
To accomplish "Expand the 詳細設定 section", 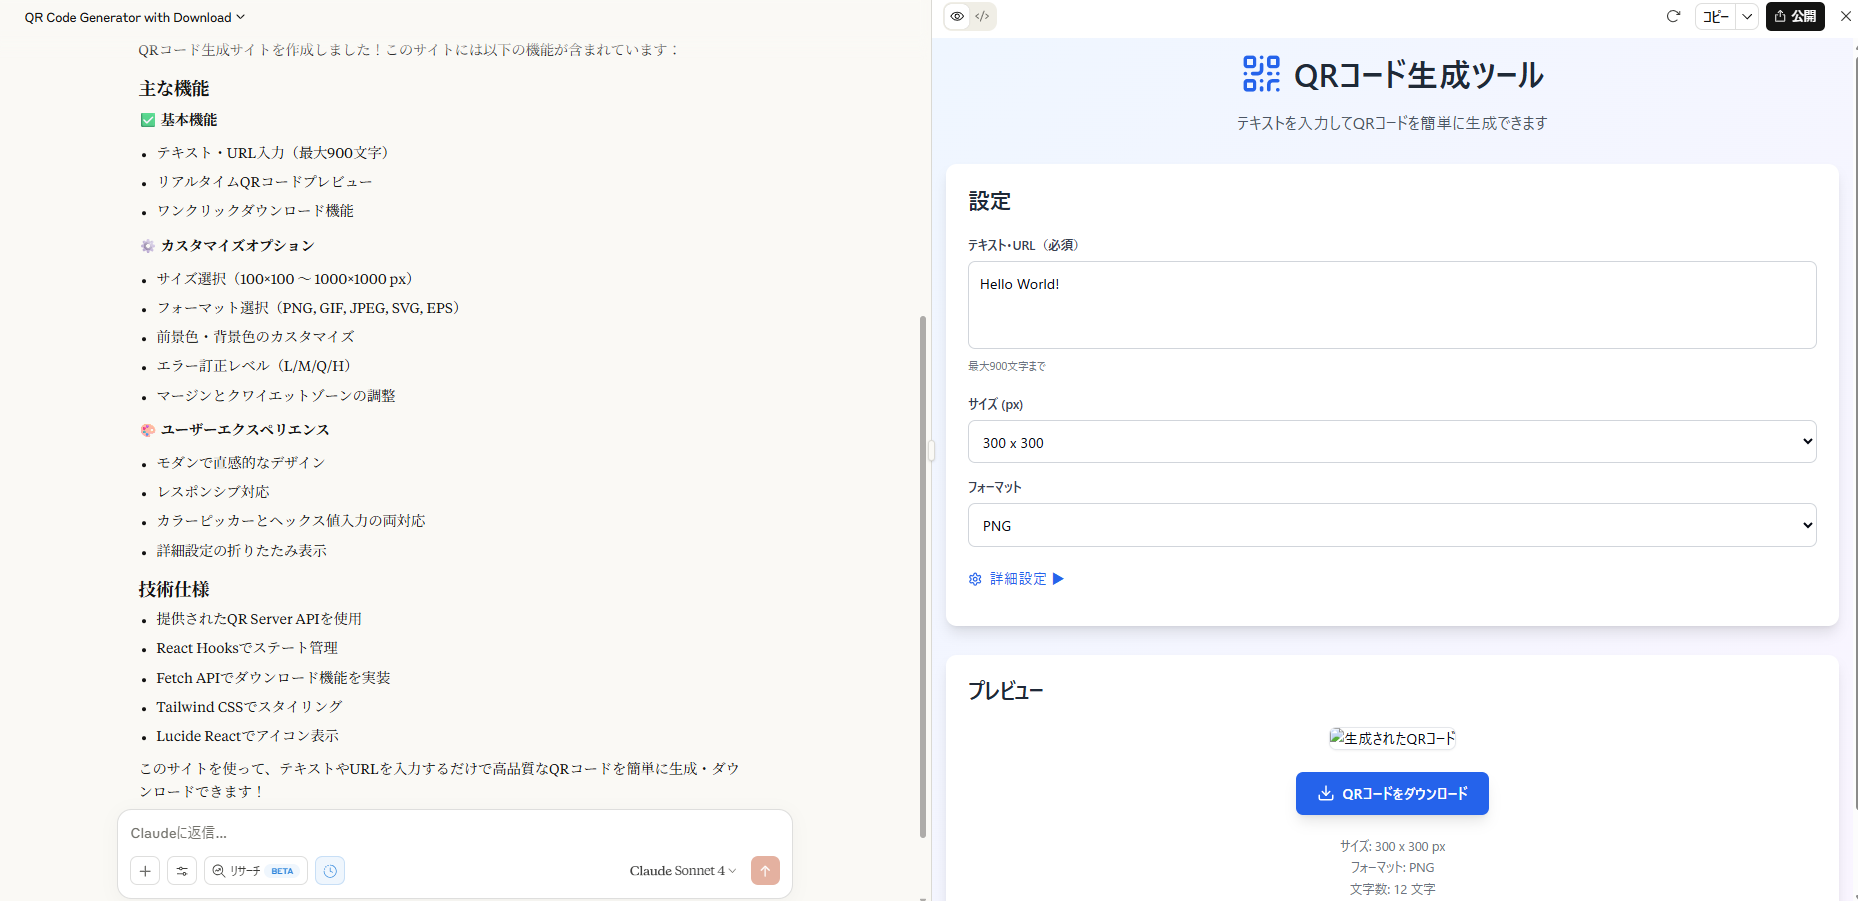I will point(1017,579).
